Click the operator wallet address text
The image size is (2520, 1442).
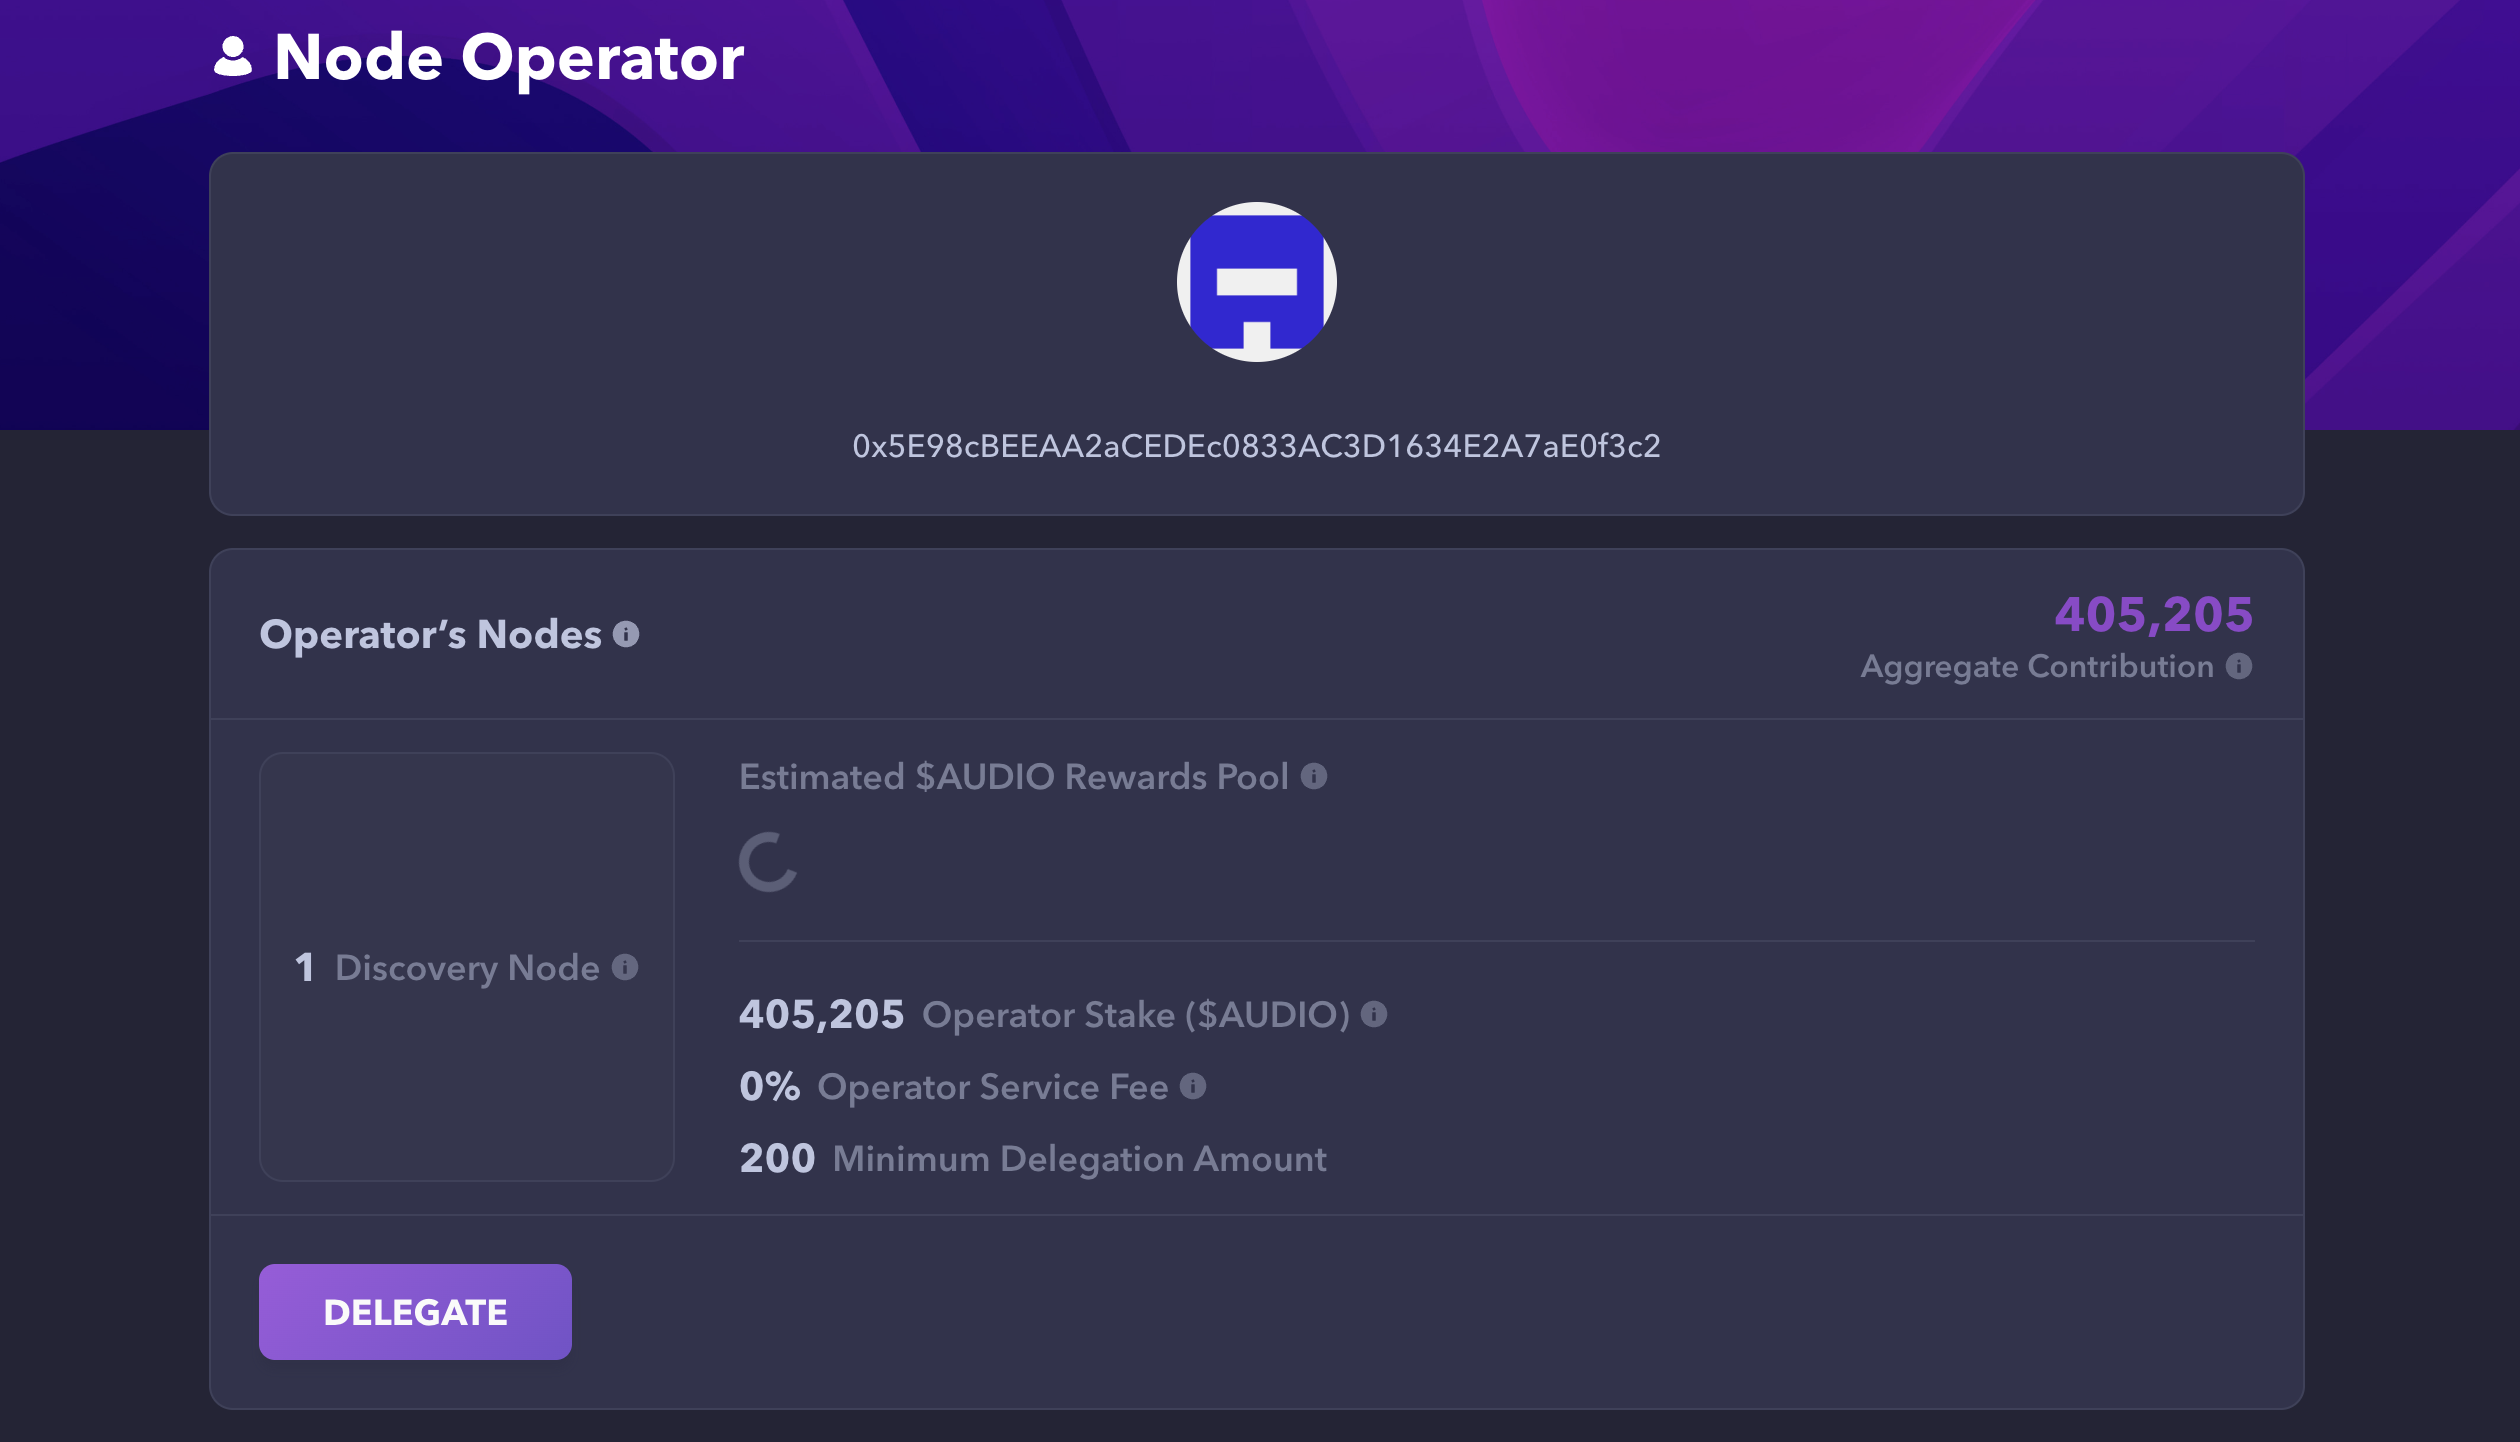[1256, 446]
